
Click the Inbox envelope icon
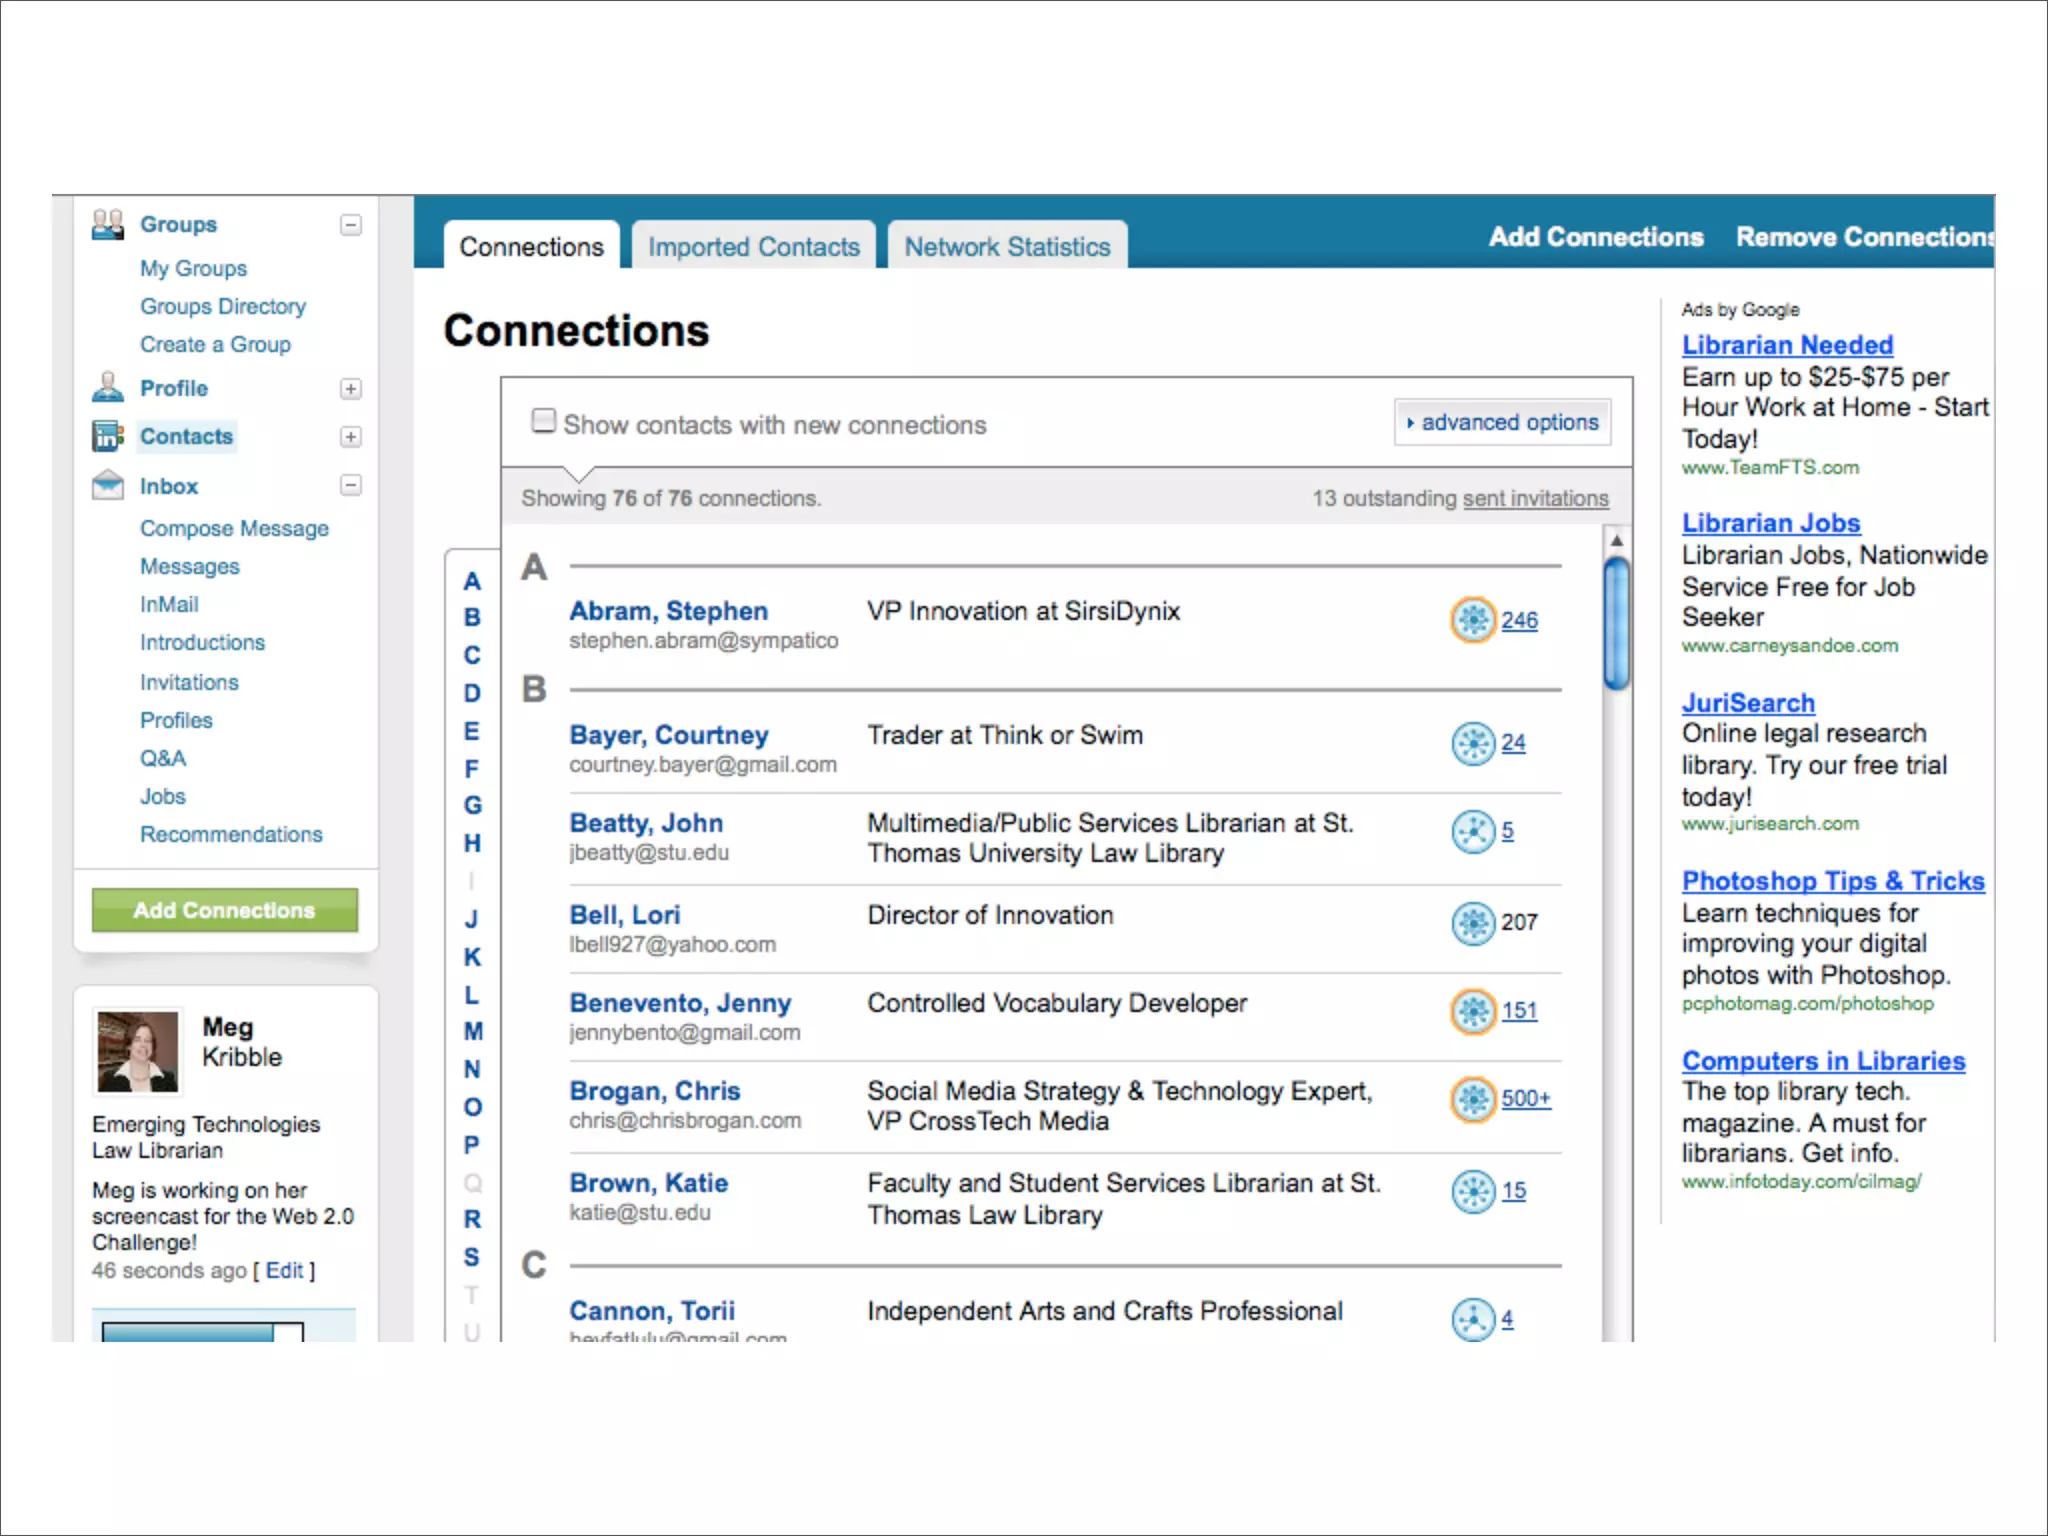pyautogui.click(x=108, y=486)
